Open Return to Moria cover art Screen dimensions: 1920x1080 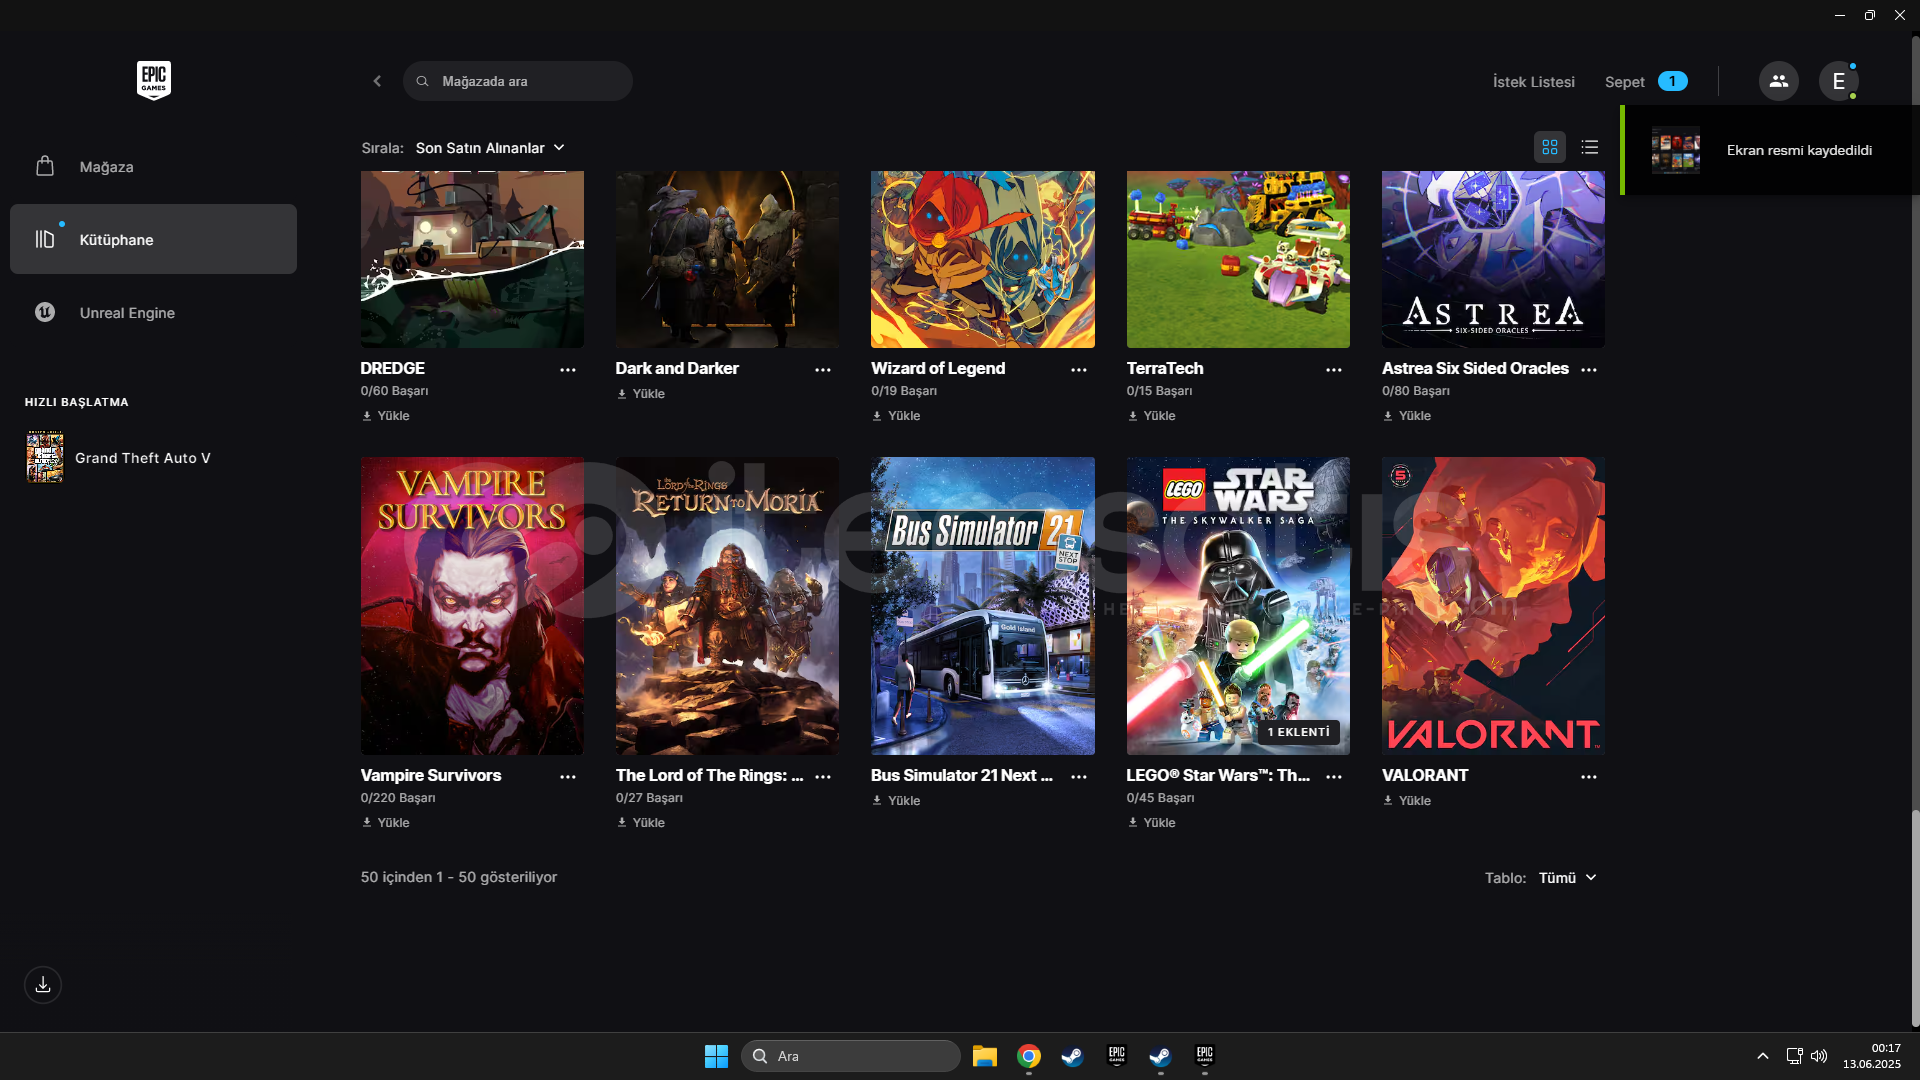pyautogui.click(x=727, y=606)
